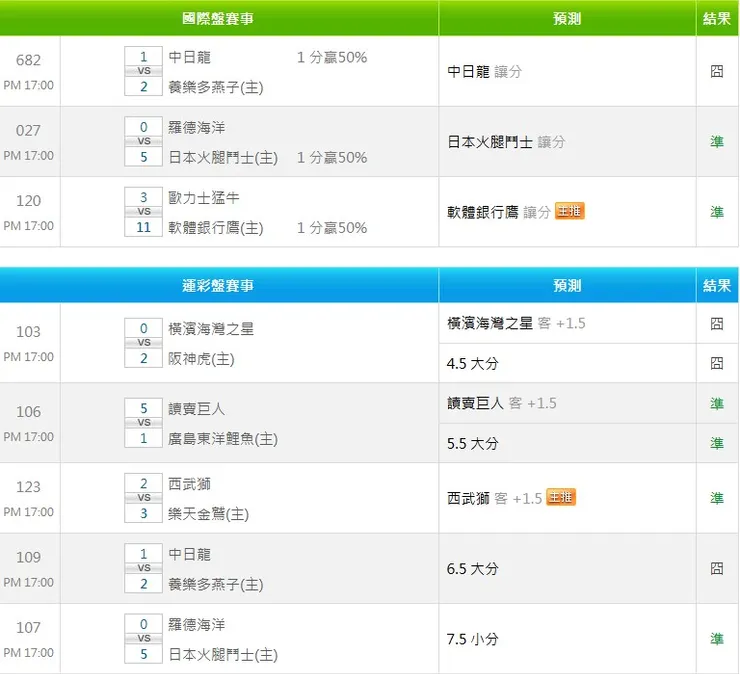
Task: Click score 11 for 軟體銀行鷹
Action: (x=143, y=227)
